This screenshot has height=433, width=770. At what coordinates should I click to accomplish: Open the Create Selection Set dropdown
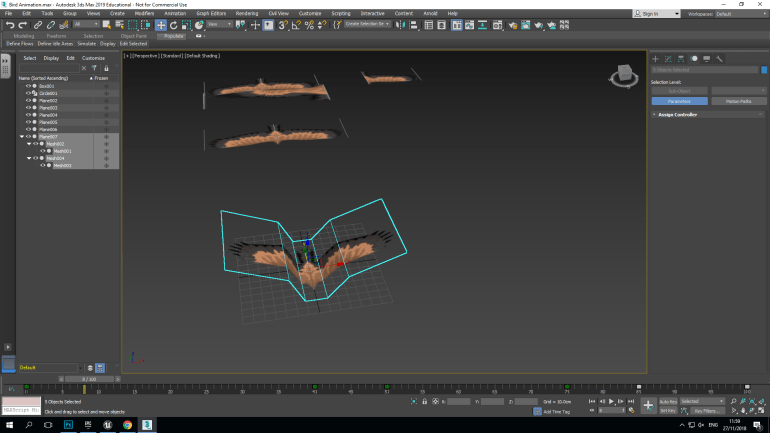367,24
